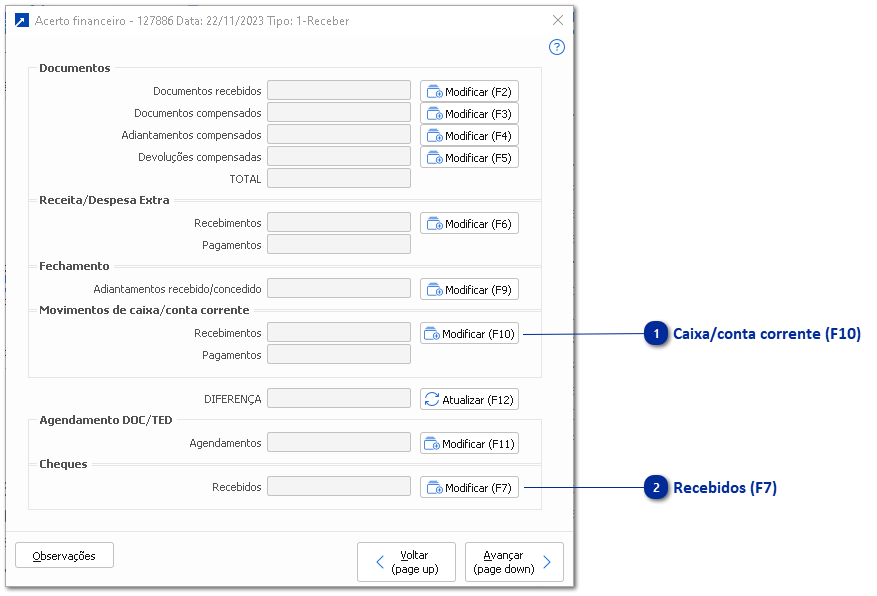Click the TOTAL documents field
This screenshot has height=596, width=877.
339,179
